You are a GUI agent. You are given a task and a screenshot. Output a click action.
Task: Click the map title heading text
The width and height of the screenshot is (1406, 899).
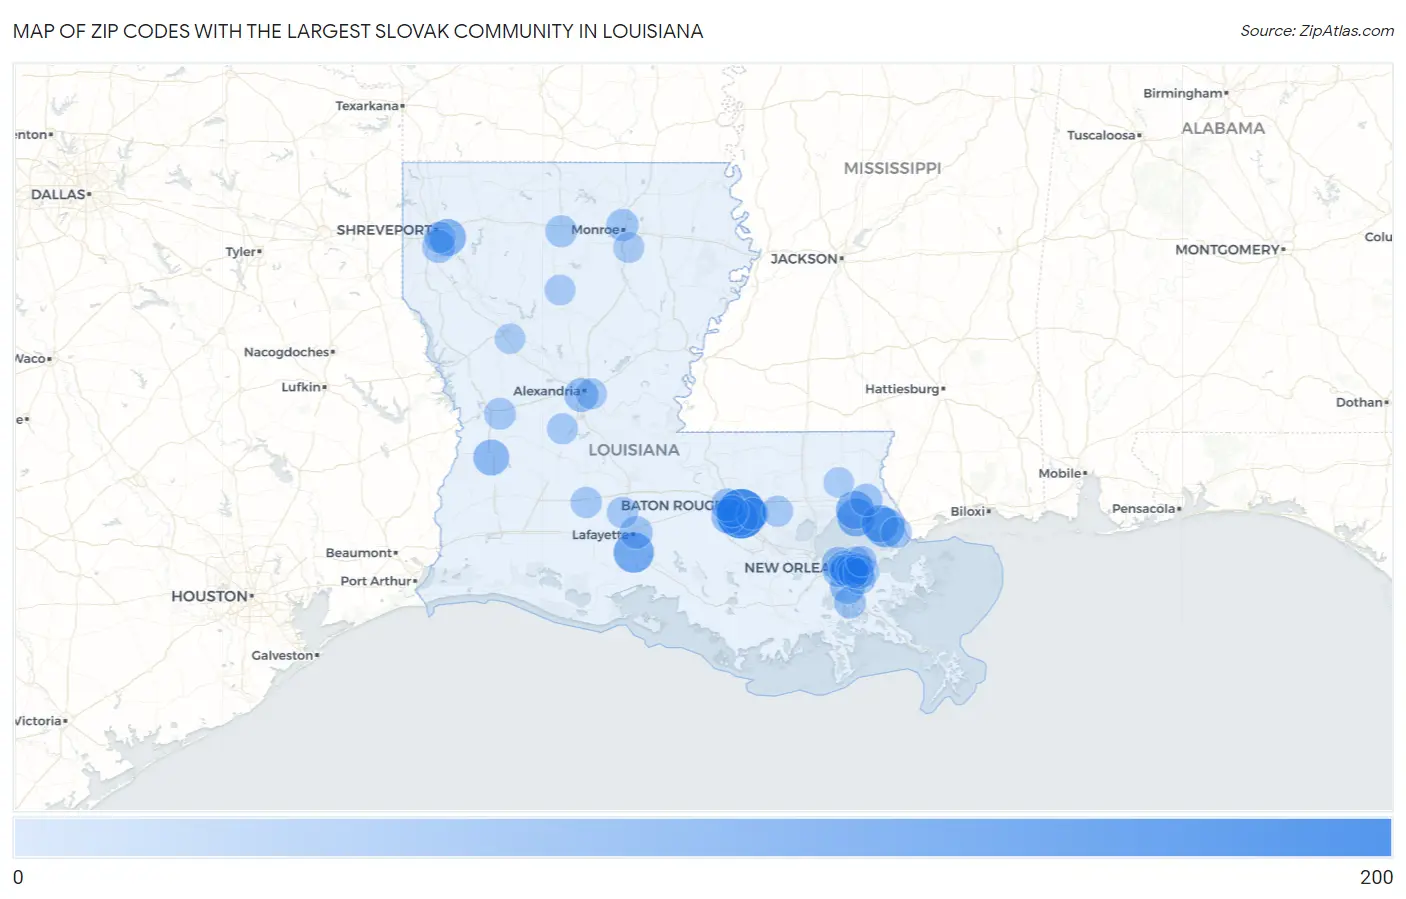[358, 31]
